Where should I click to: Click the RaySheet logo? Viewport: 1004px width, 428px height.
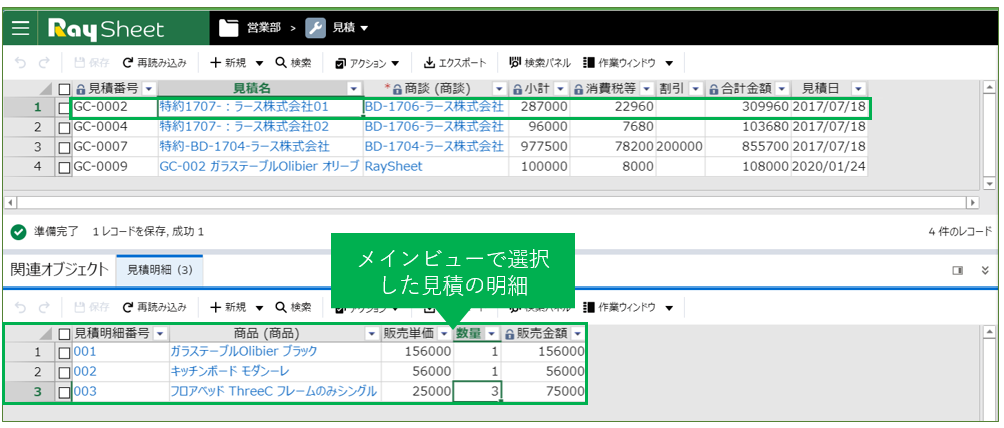tap(106, 29)
